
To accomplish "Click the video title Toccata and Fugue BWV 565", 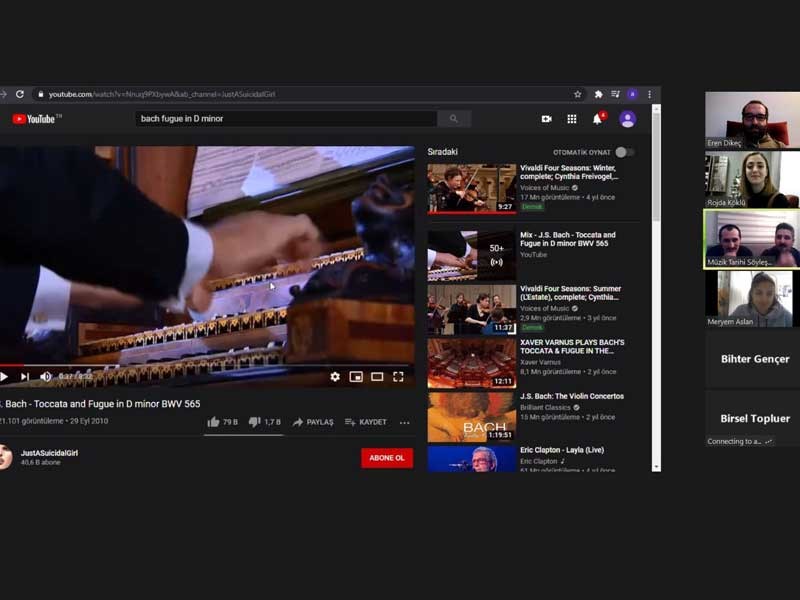I will point(101,404).
